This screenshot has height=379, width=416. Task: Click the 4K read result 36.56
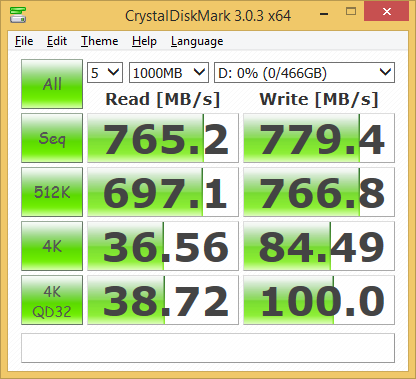click(x=163, y=246)
